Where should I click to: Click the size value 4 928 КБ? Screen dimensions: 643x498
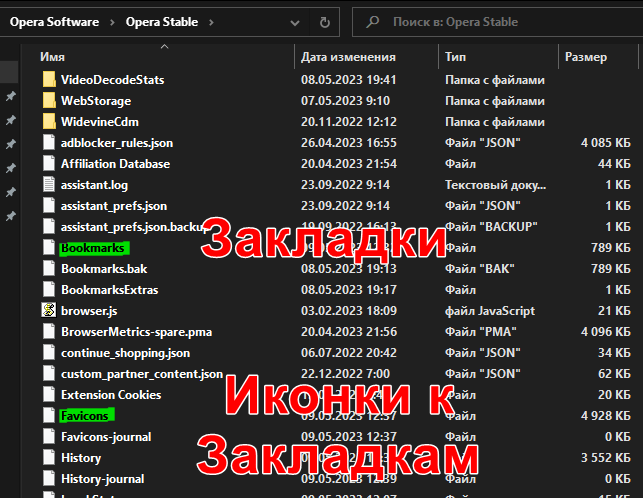606,416
